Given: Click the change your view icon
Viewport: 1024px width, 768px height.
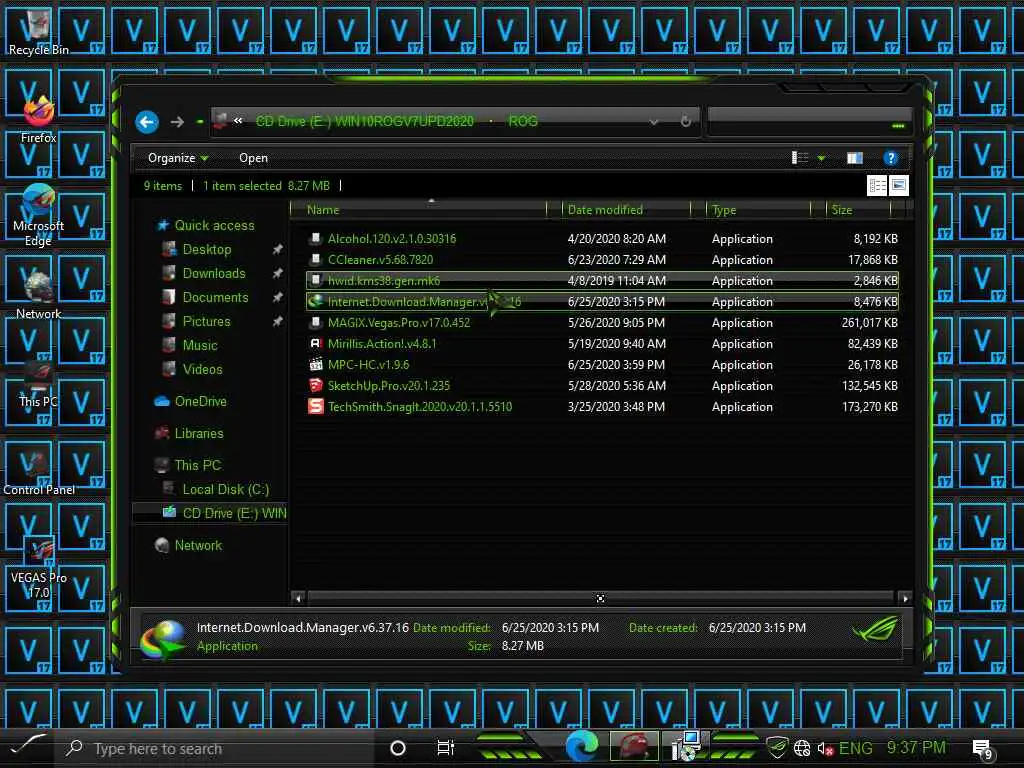Looking at the screenshot, I should pos(800,158).
